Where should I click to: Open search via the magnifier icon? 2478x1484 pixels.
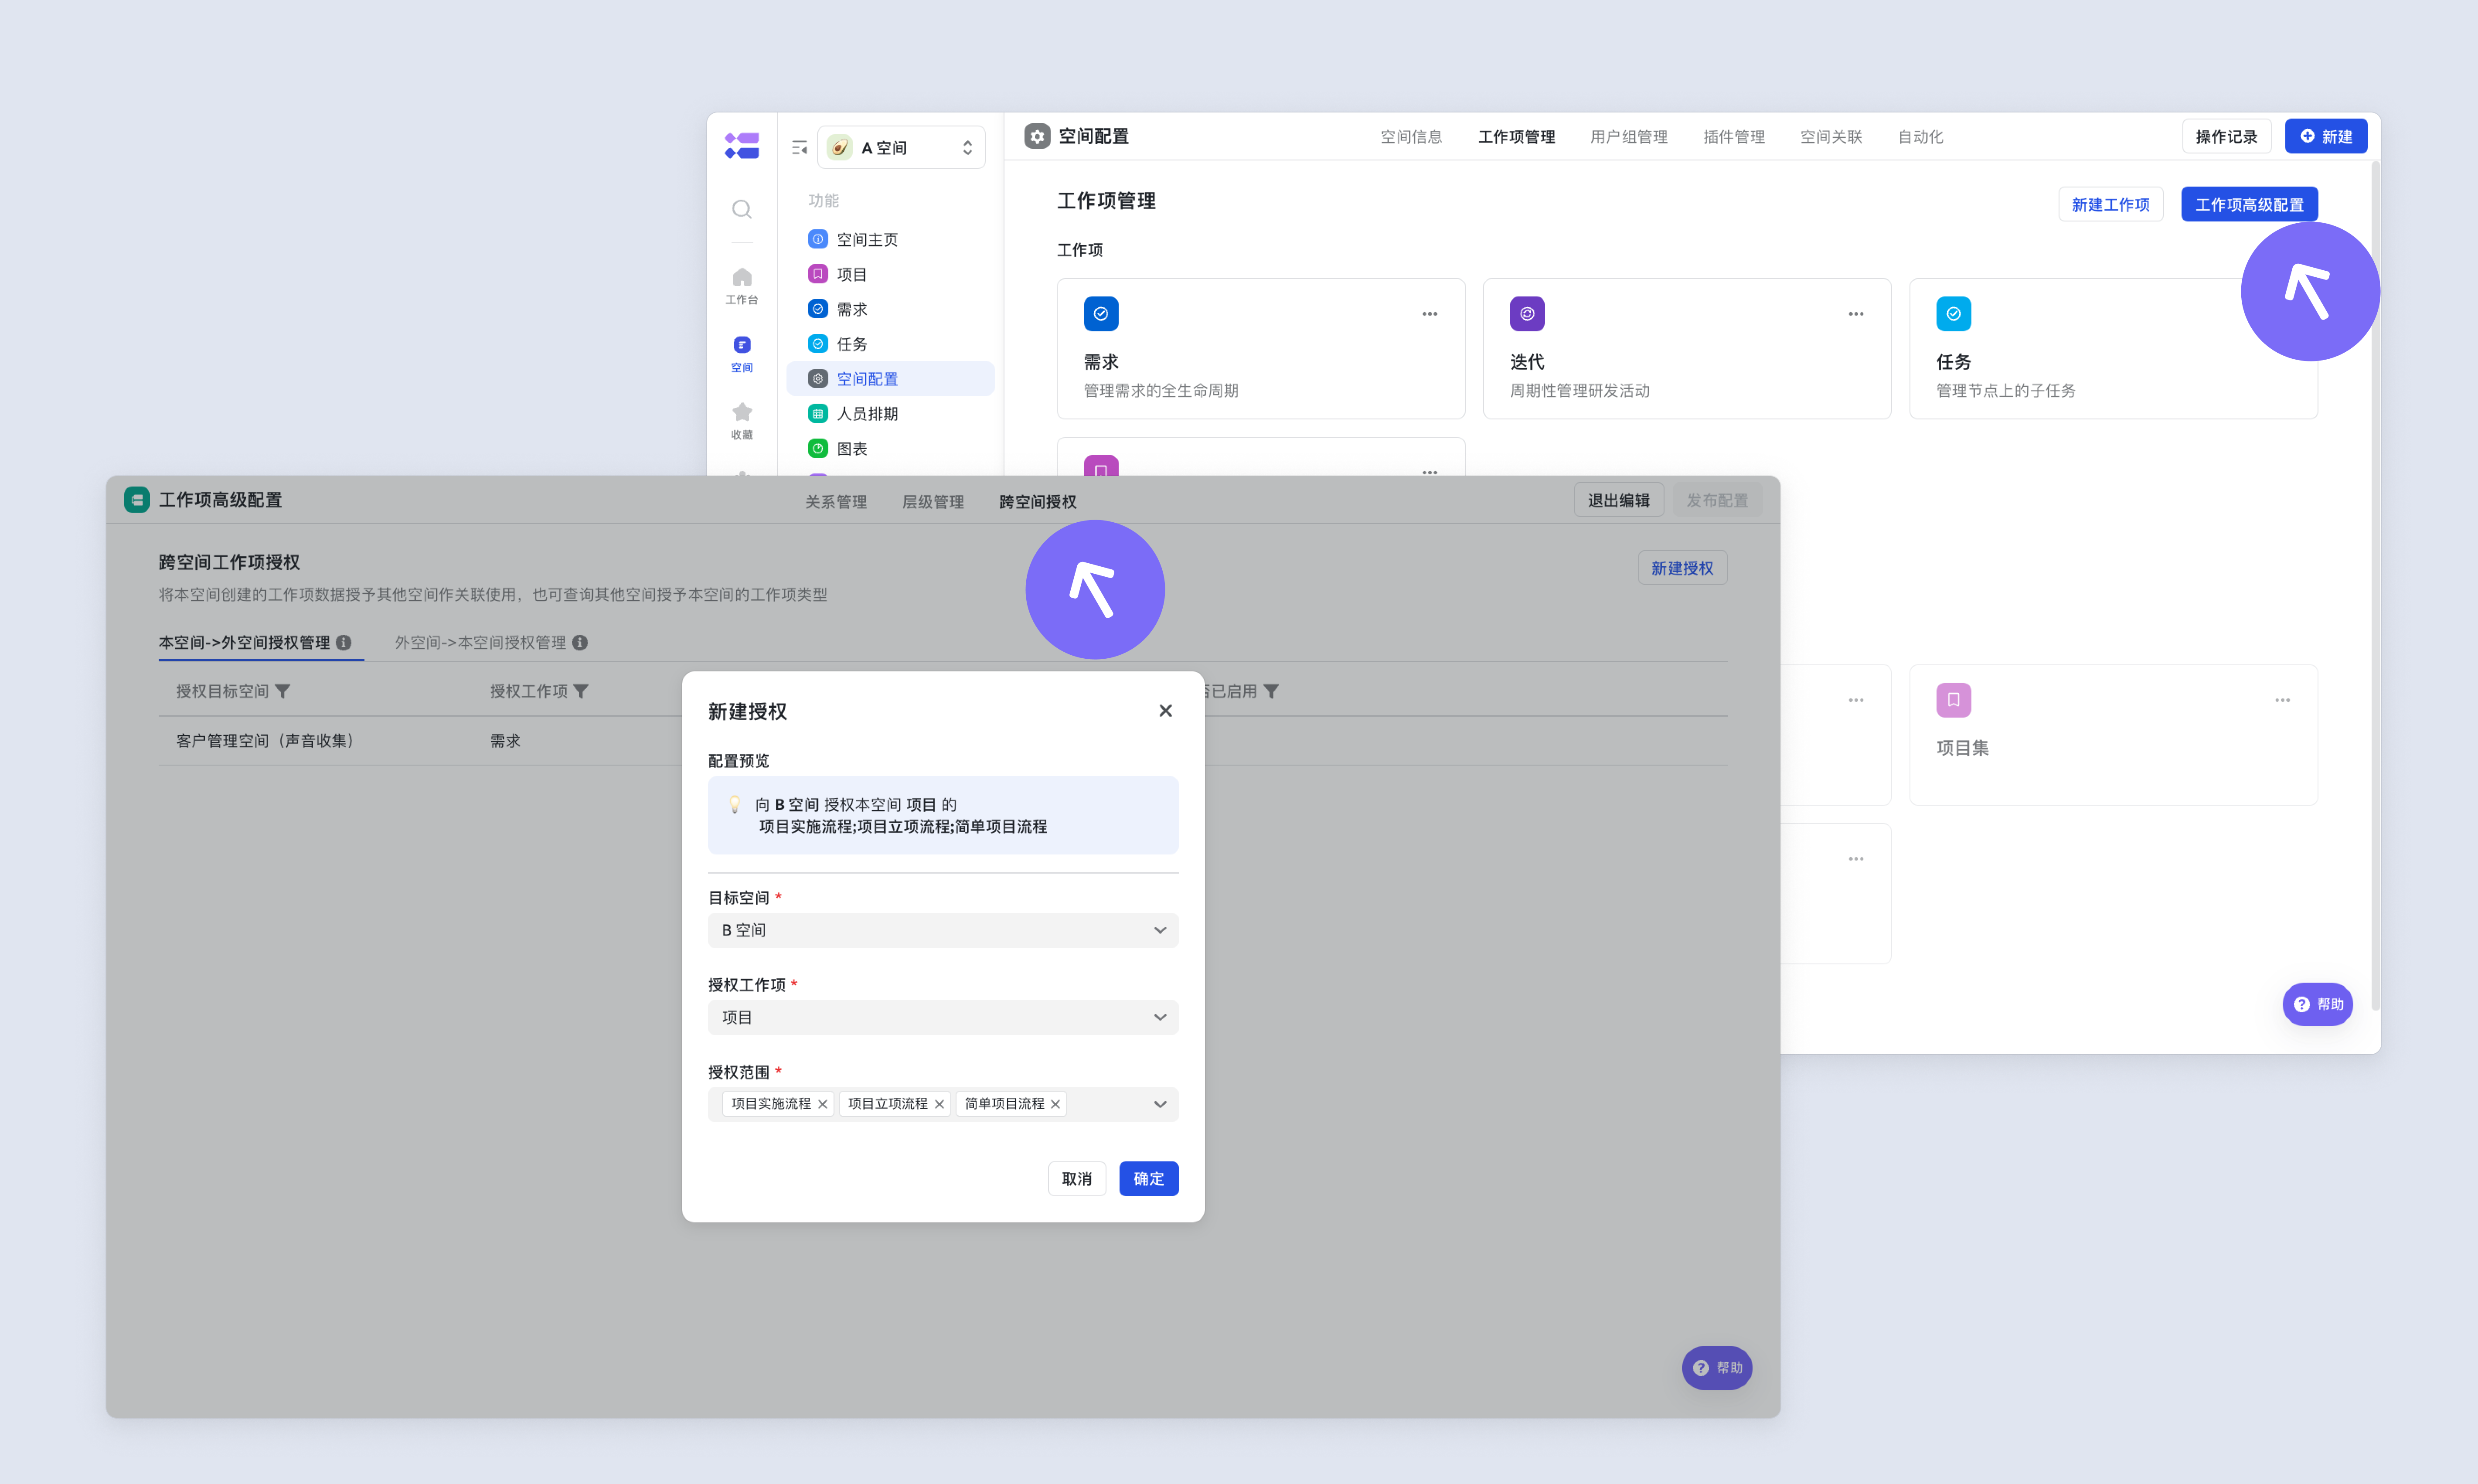[741, 209]
